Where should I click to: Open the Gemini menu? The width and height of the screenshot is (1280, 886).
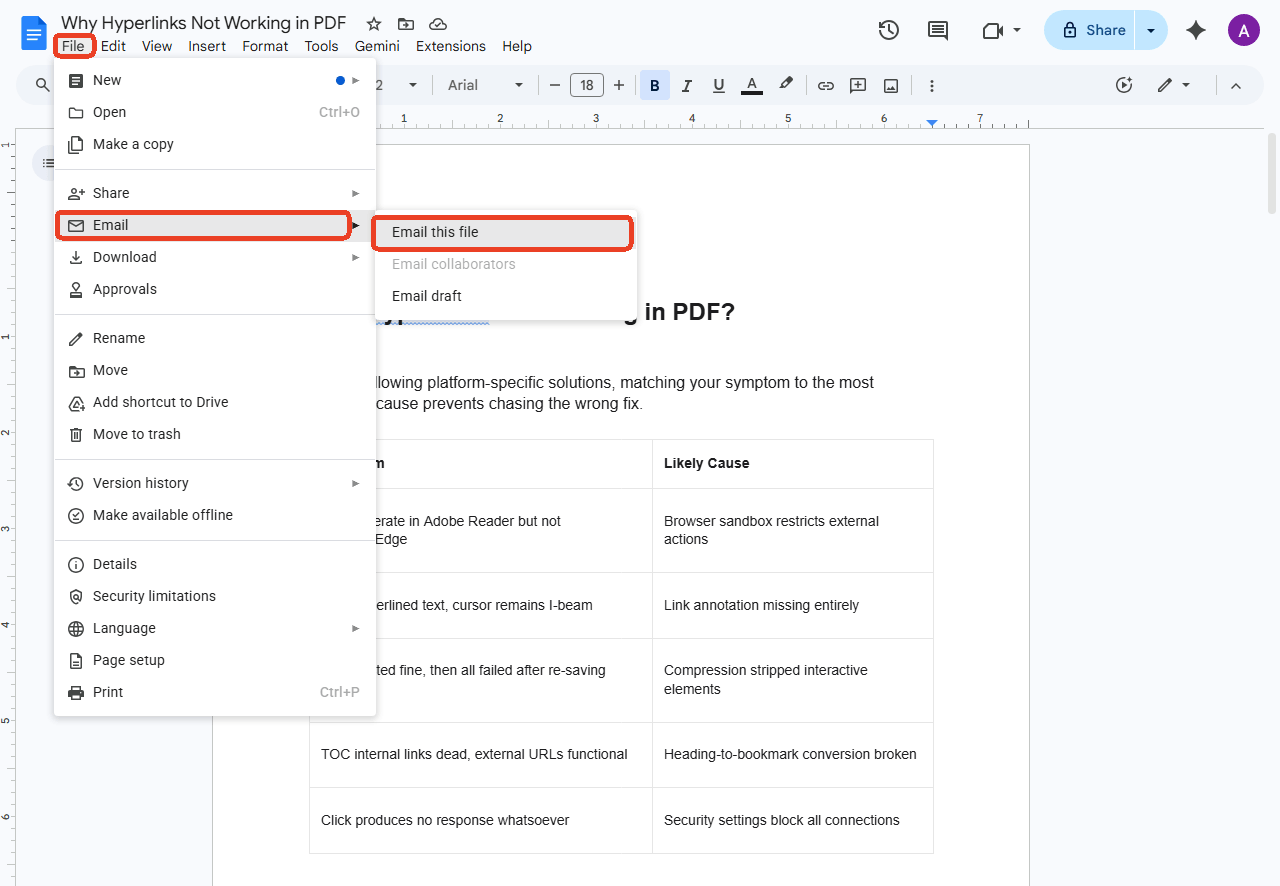click(x=377, y=46)
